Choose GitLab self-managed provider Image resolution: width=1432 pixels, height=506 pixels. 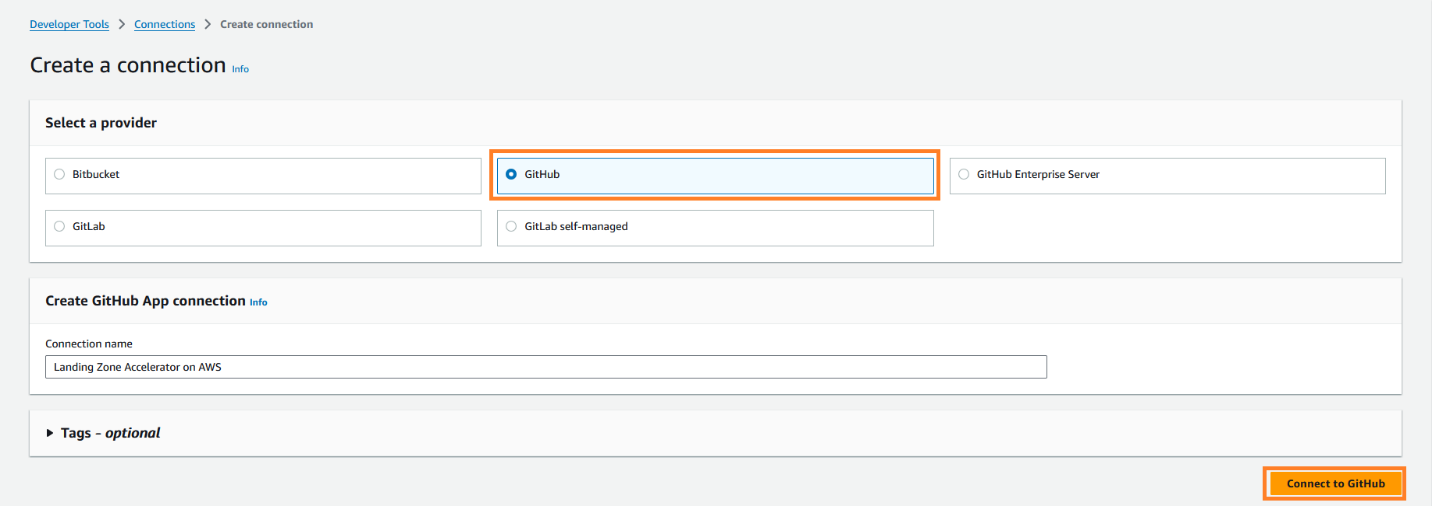tap(715, 227)
